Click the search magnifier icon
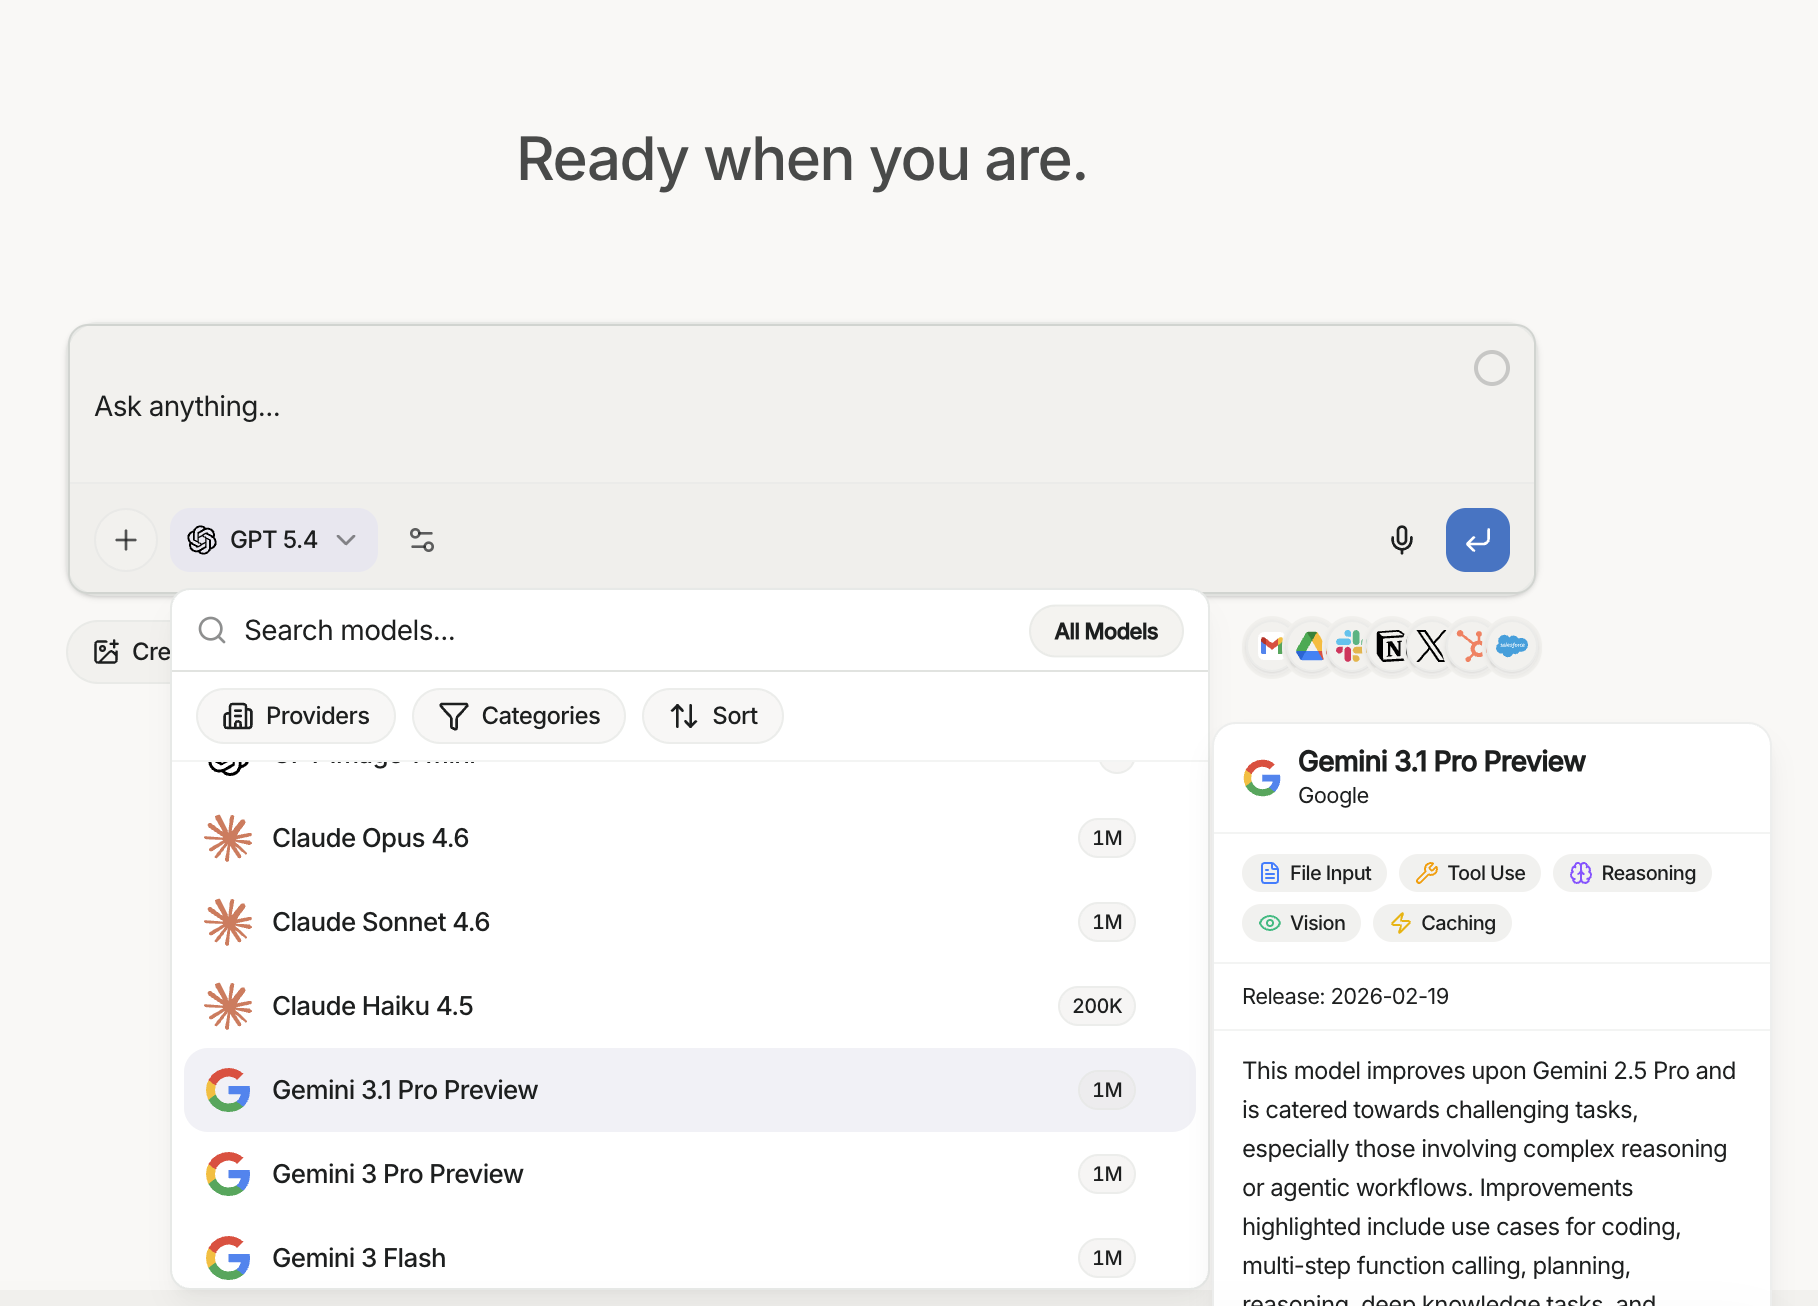Image resolution: width=1818 pixels, height=1306 pixels. pos(212,630)
